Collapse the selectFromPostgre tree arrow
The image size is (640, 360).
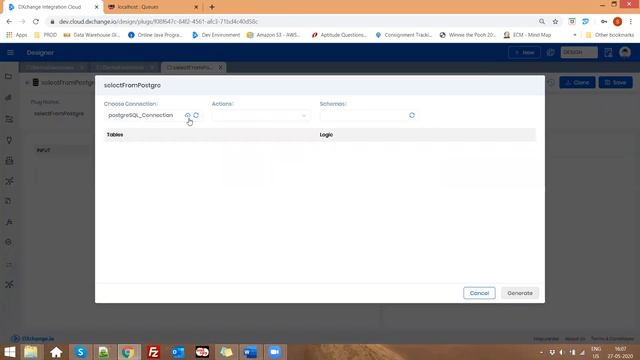click(x=27, y=83)
